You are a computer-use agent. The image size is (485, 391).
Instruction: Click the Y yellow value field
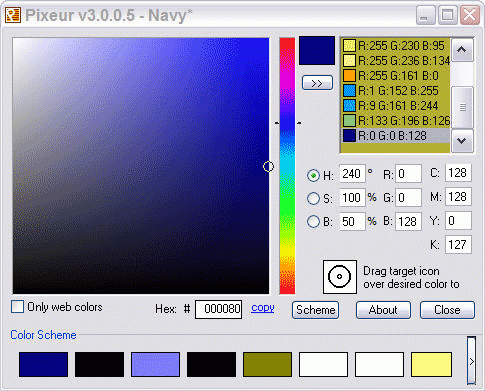[458, 221]
